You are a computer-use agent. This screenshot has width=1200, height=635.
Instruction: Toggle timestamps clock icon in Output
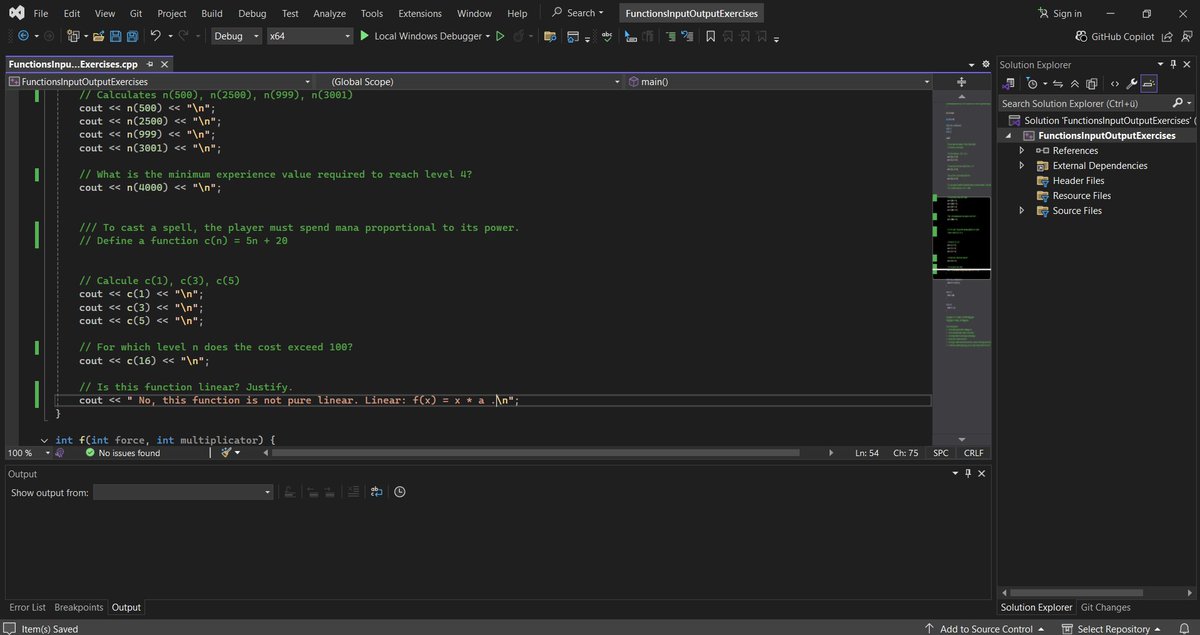399,492
